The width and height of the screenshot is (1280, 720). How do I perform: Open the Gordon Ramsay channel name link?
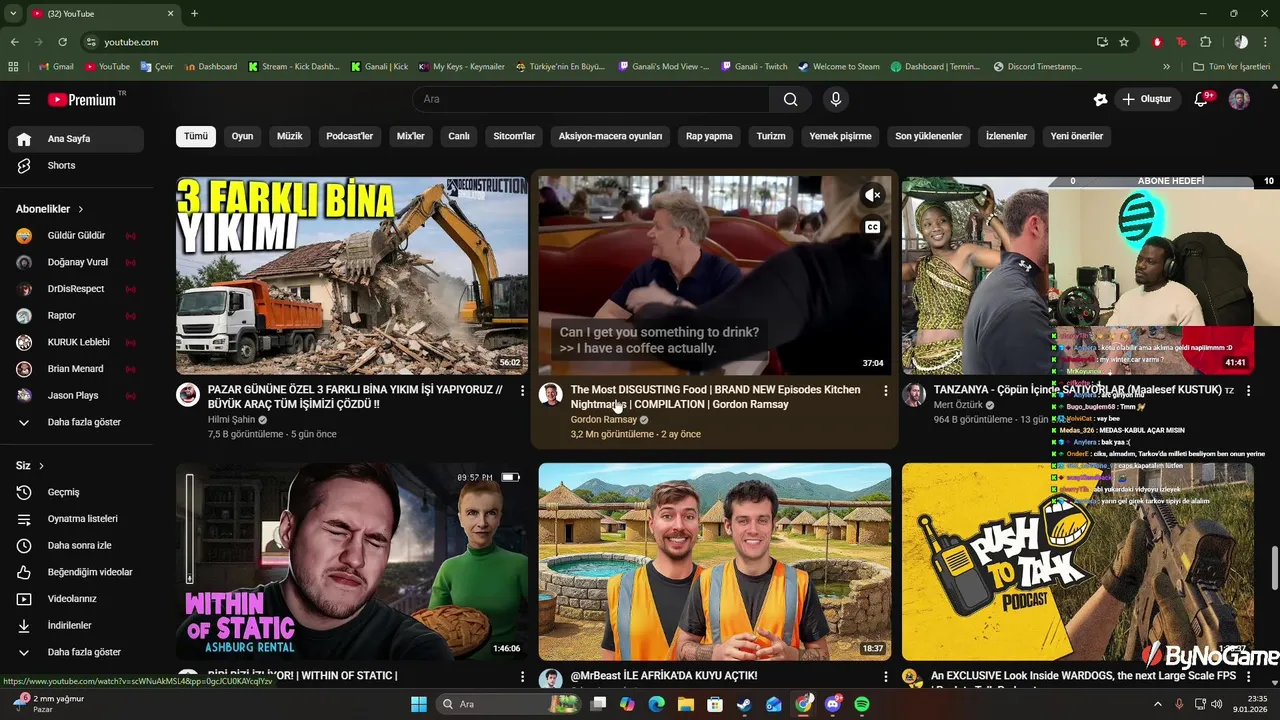pos(604,420)
